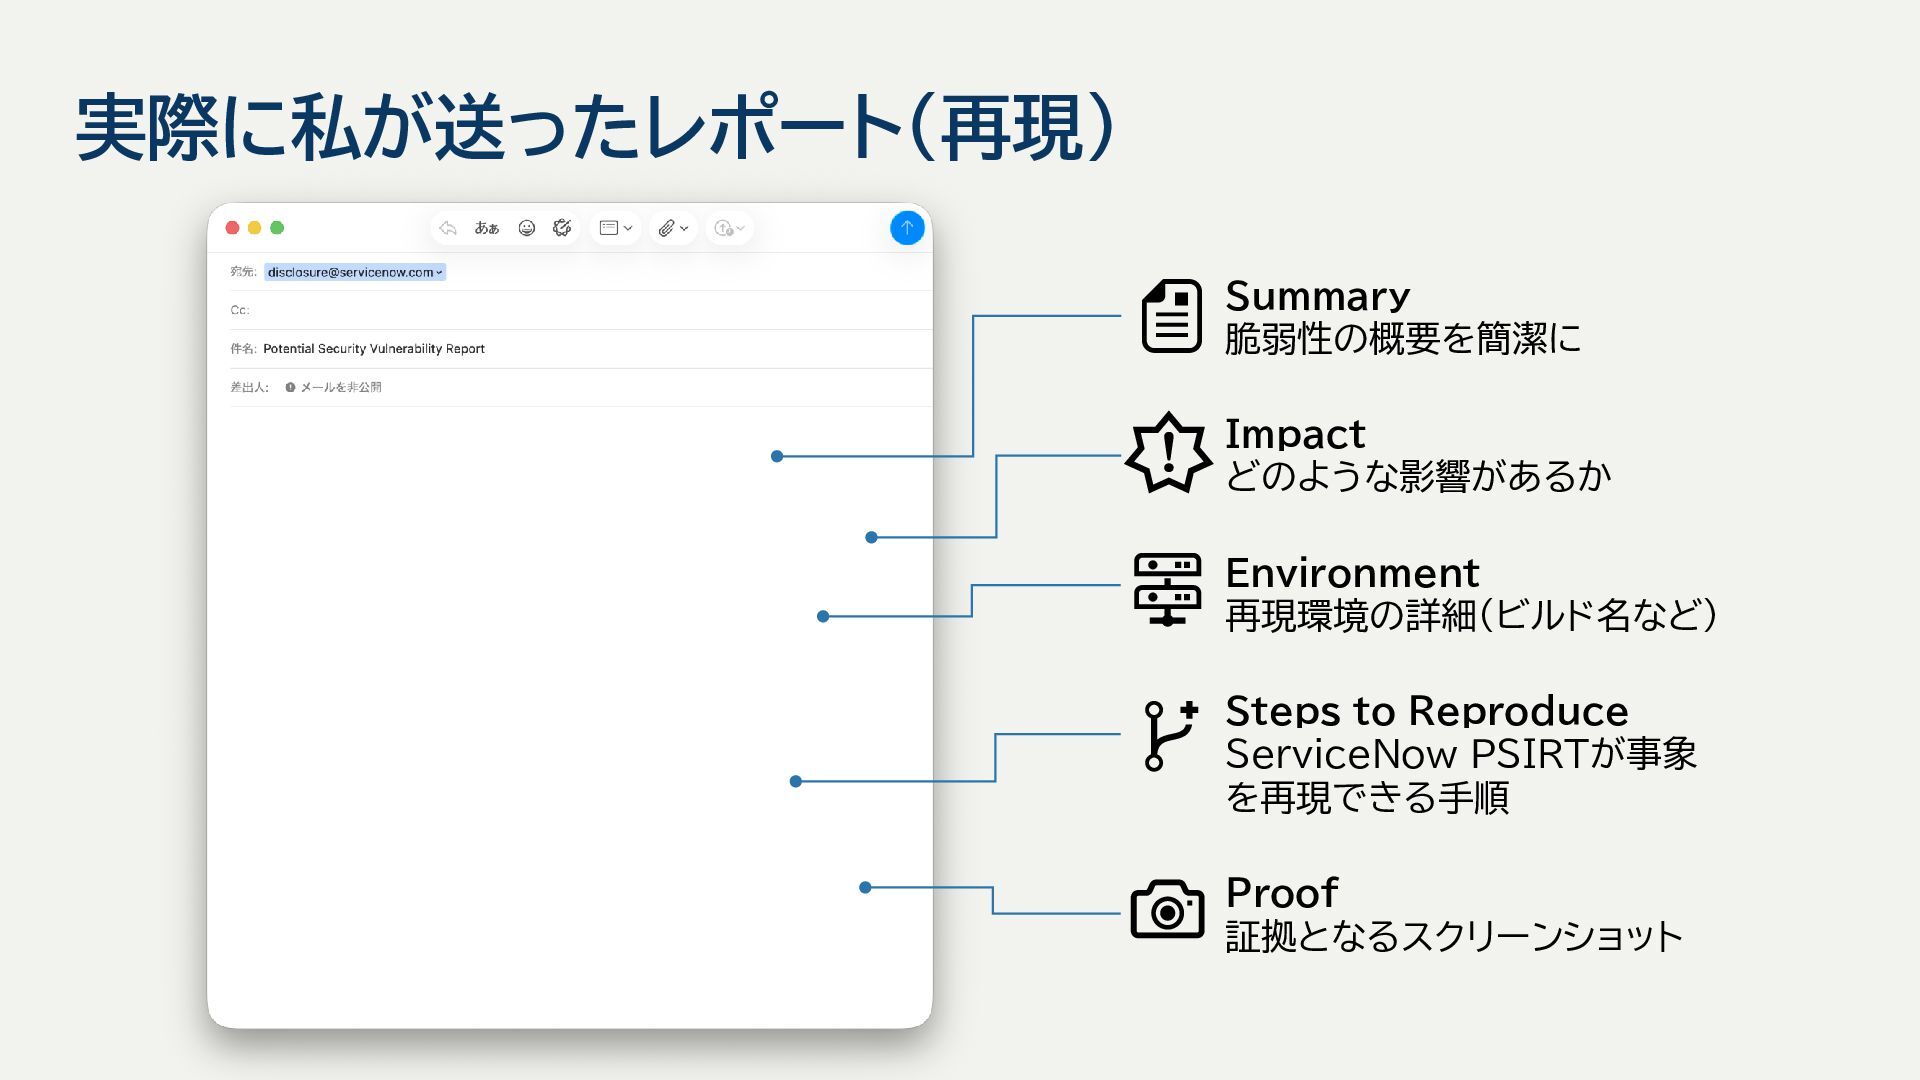This screenshot has width=1920, height=1080.
Task: Click the subject Potential Security Vulnerability Report
Action: pos(373,349)
